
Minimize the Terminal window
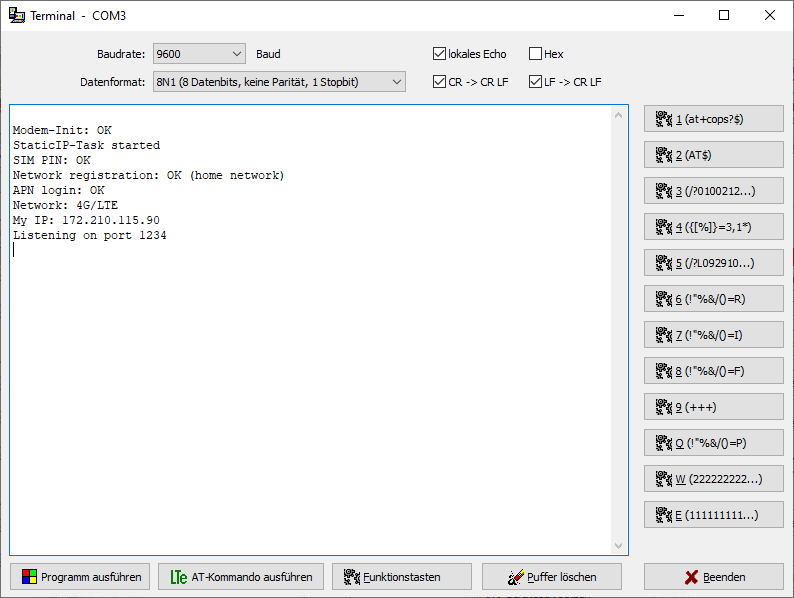679,15
